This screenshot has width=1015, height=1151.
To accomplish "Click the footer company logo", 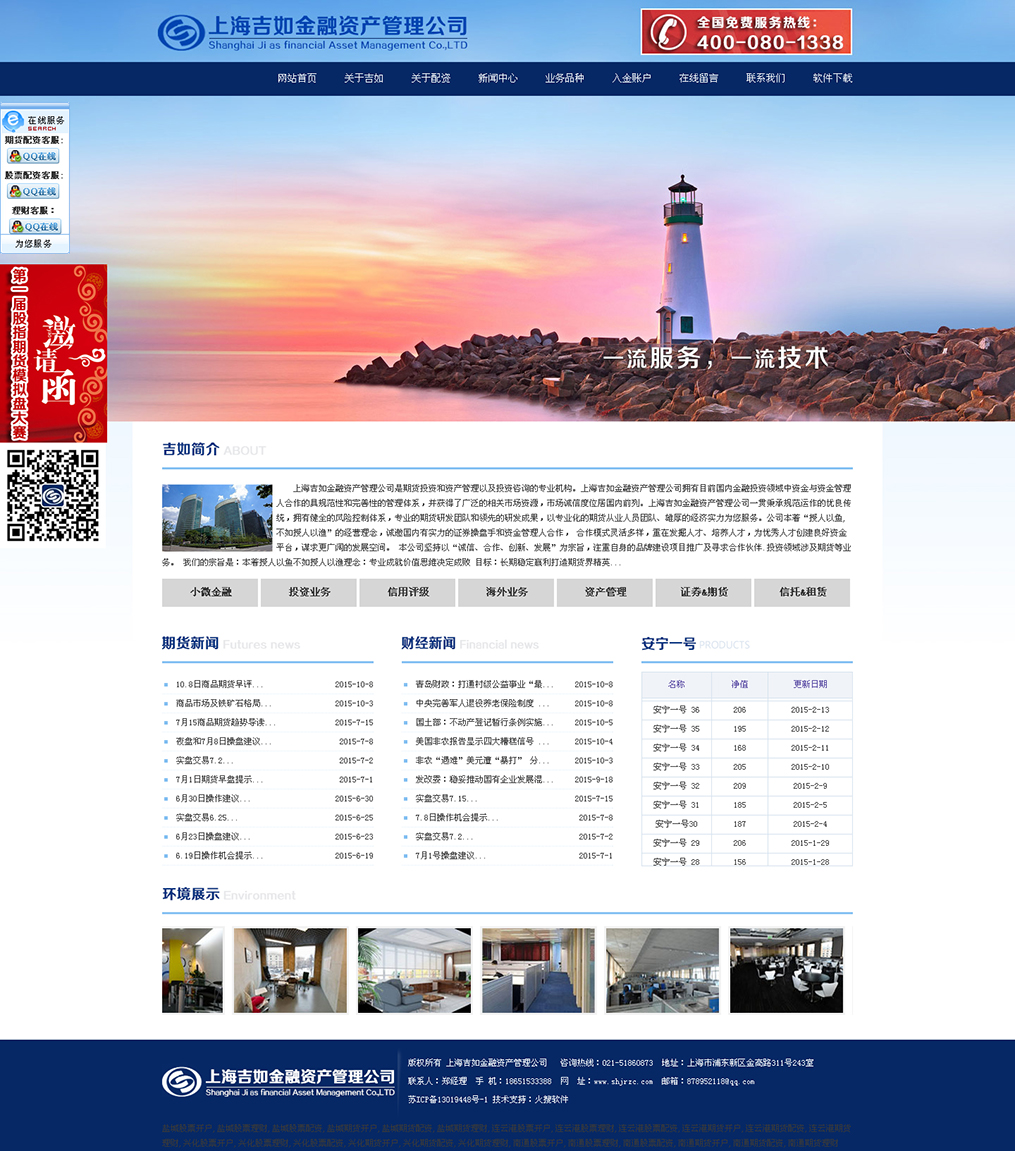I will click(278, 1082).
